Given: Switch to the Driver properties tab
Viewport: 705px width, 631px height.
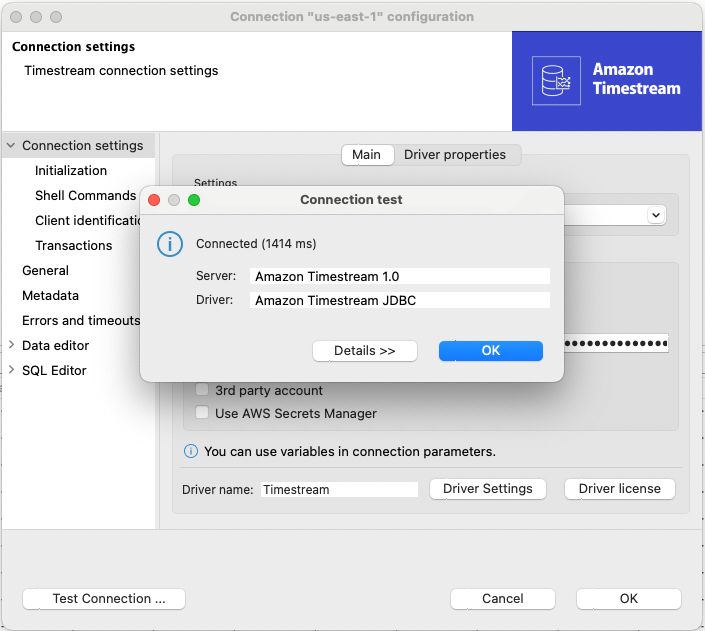Looking at the screenshot, I should (x=455, y=155).
